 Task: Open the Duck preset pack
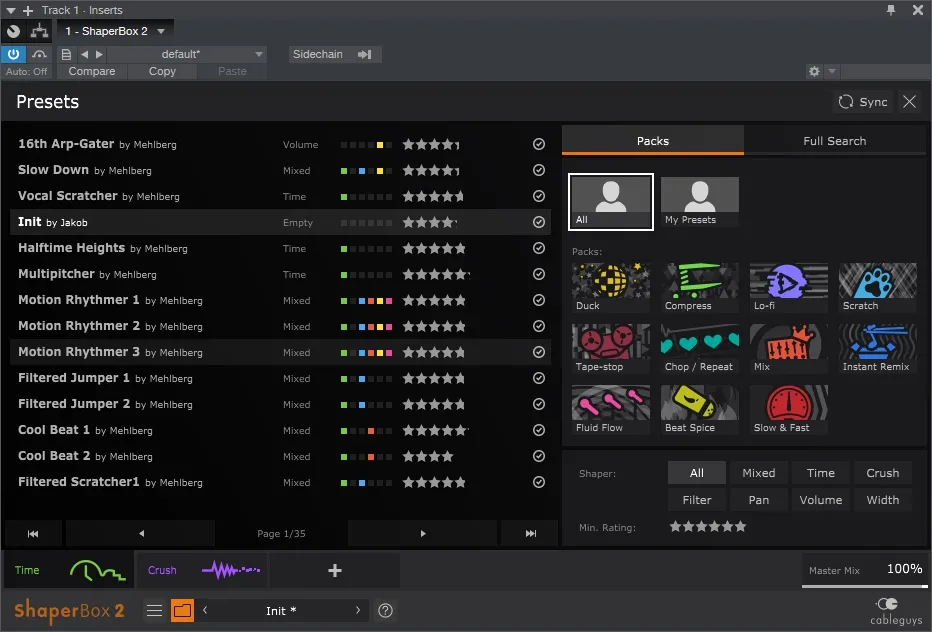pos(610,288)
